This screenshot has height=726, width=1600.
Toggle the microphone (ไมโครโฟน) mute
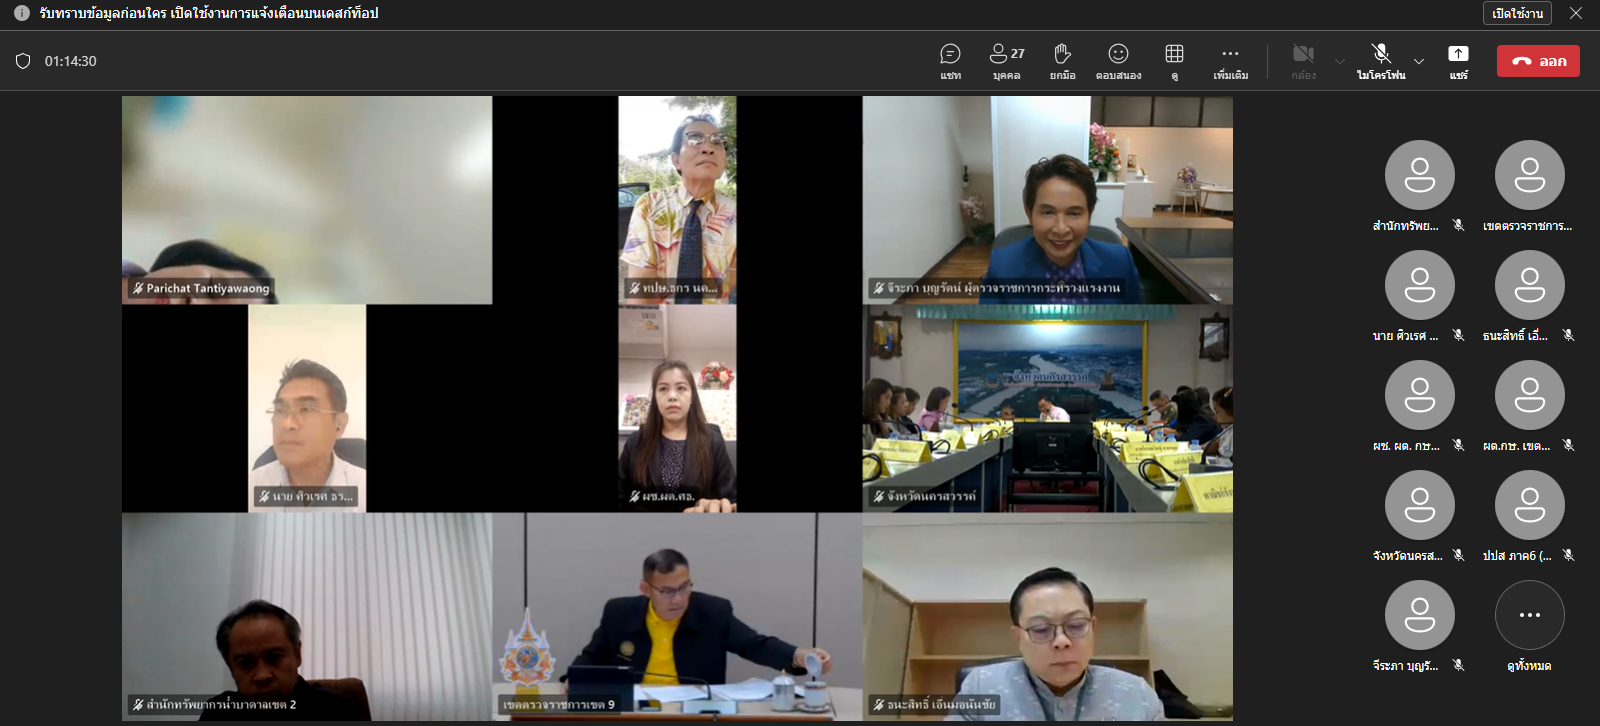pos(1380,60)
